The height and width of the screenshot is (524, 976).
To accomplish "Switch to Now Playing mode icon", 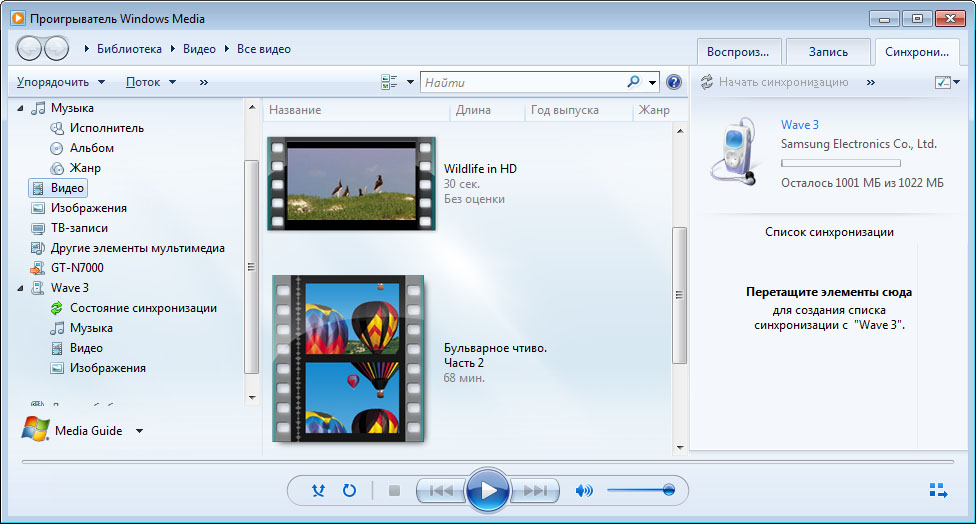I will click(938, 490).
